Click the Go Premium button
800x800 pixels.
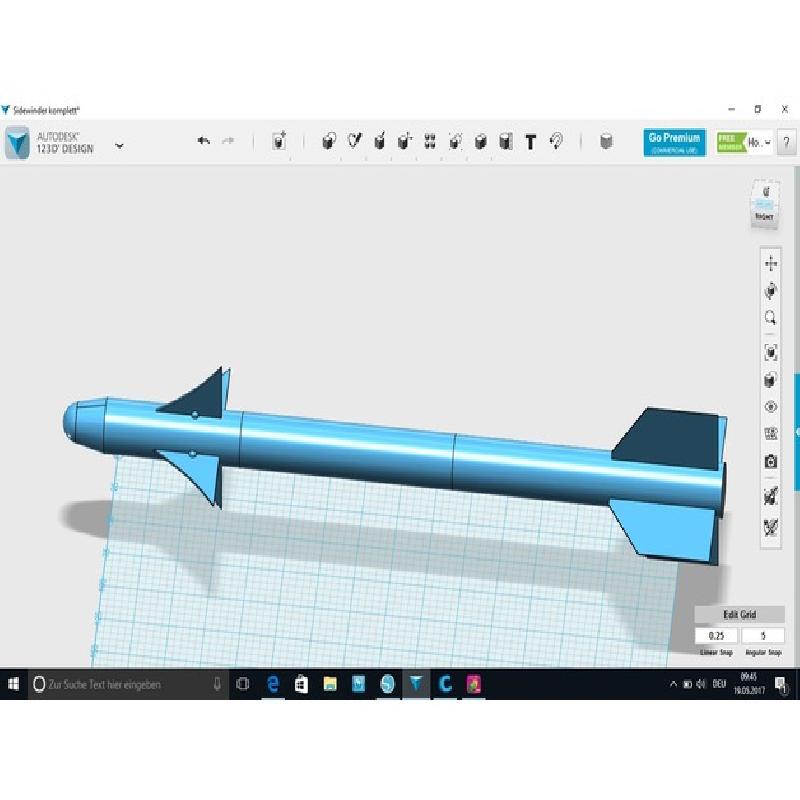[x=674, y=142]
